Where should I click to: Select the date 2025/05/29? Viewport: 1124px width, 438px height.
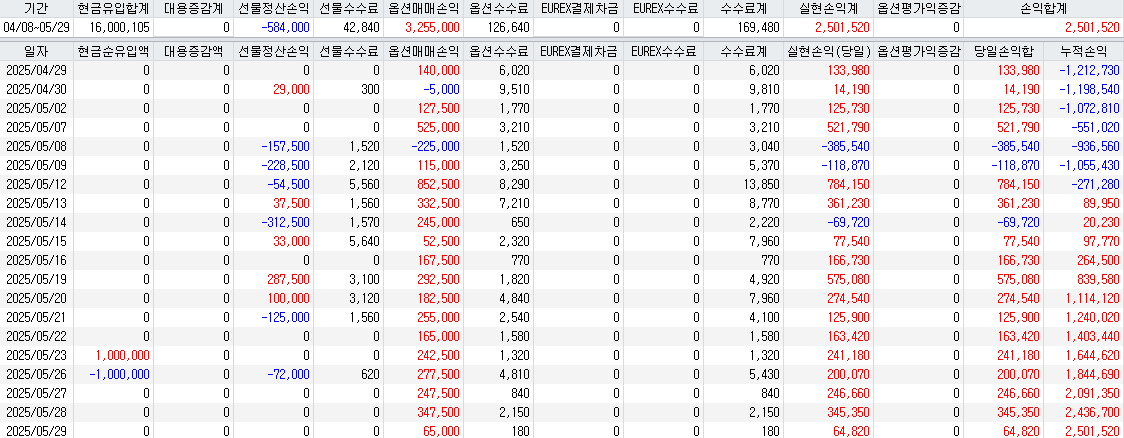[36, 431]
